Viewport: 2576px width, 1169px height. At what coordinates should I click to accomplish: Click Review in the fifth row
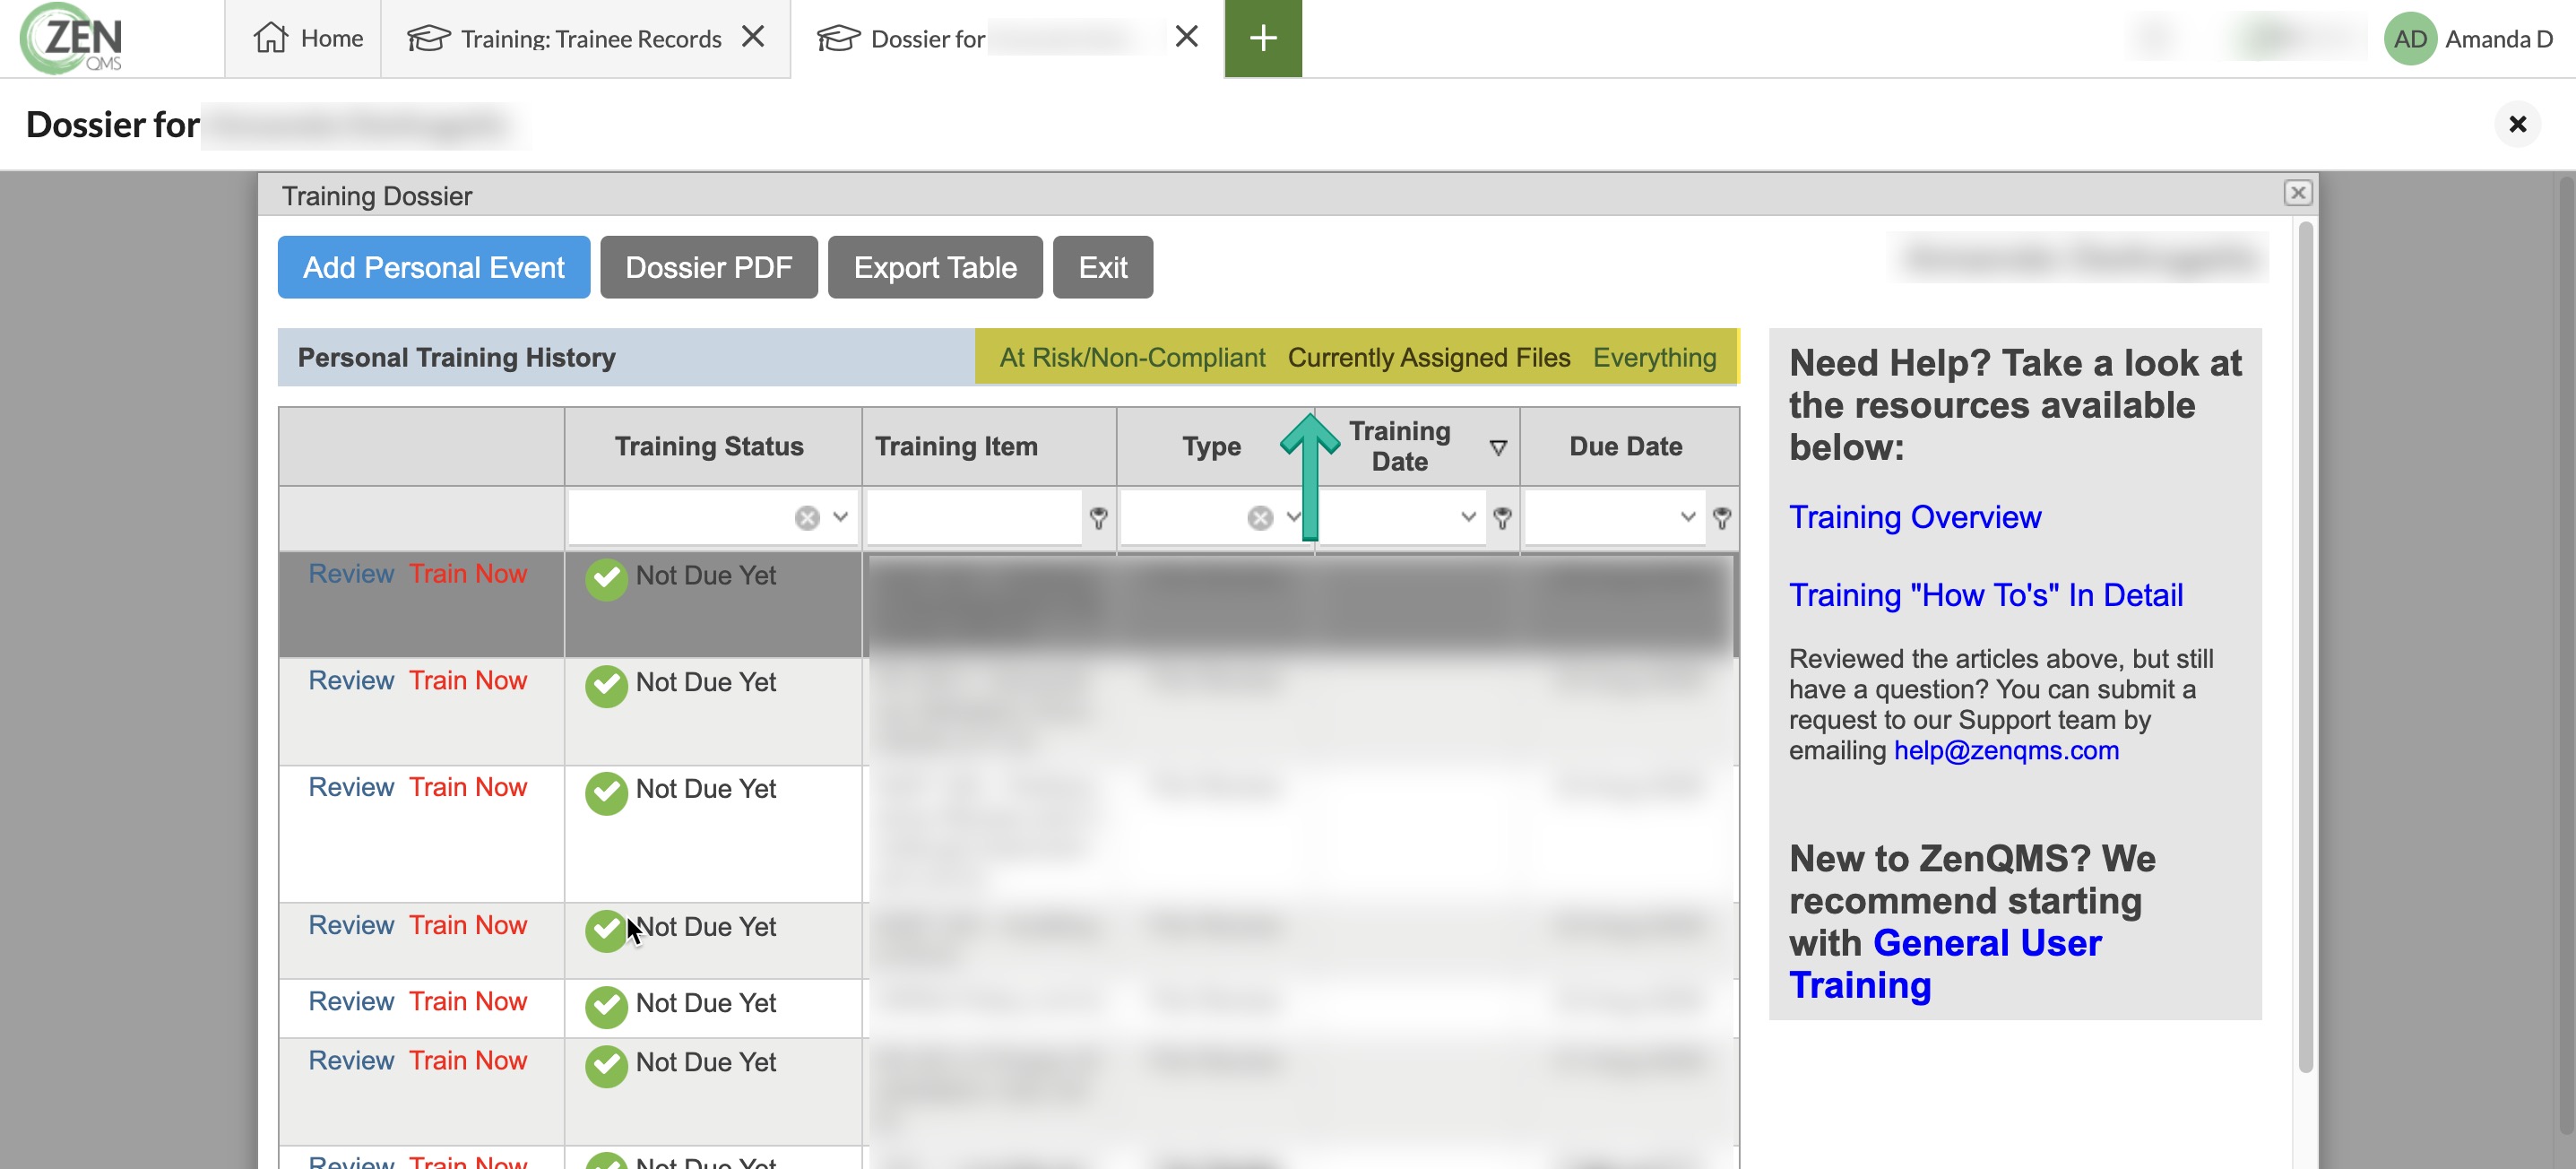(x=351, y=1002)
